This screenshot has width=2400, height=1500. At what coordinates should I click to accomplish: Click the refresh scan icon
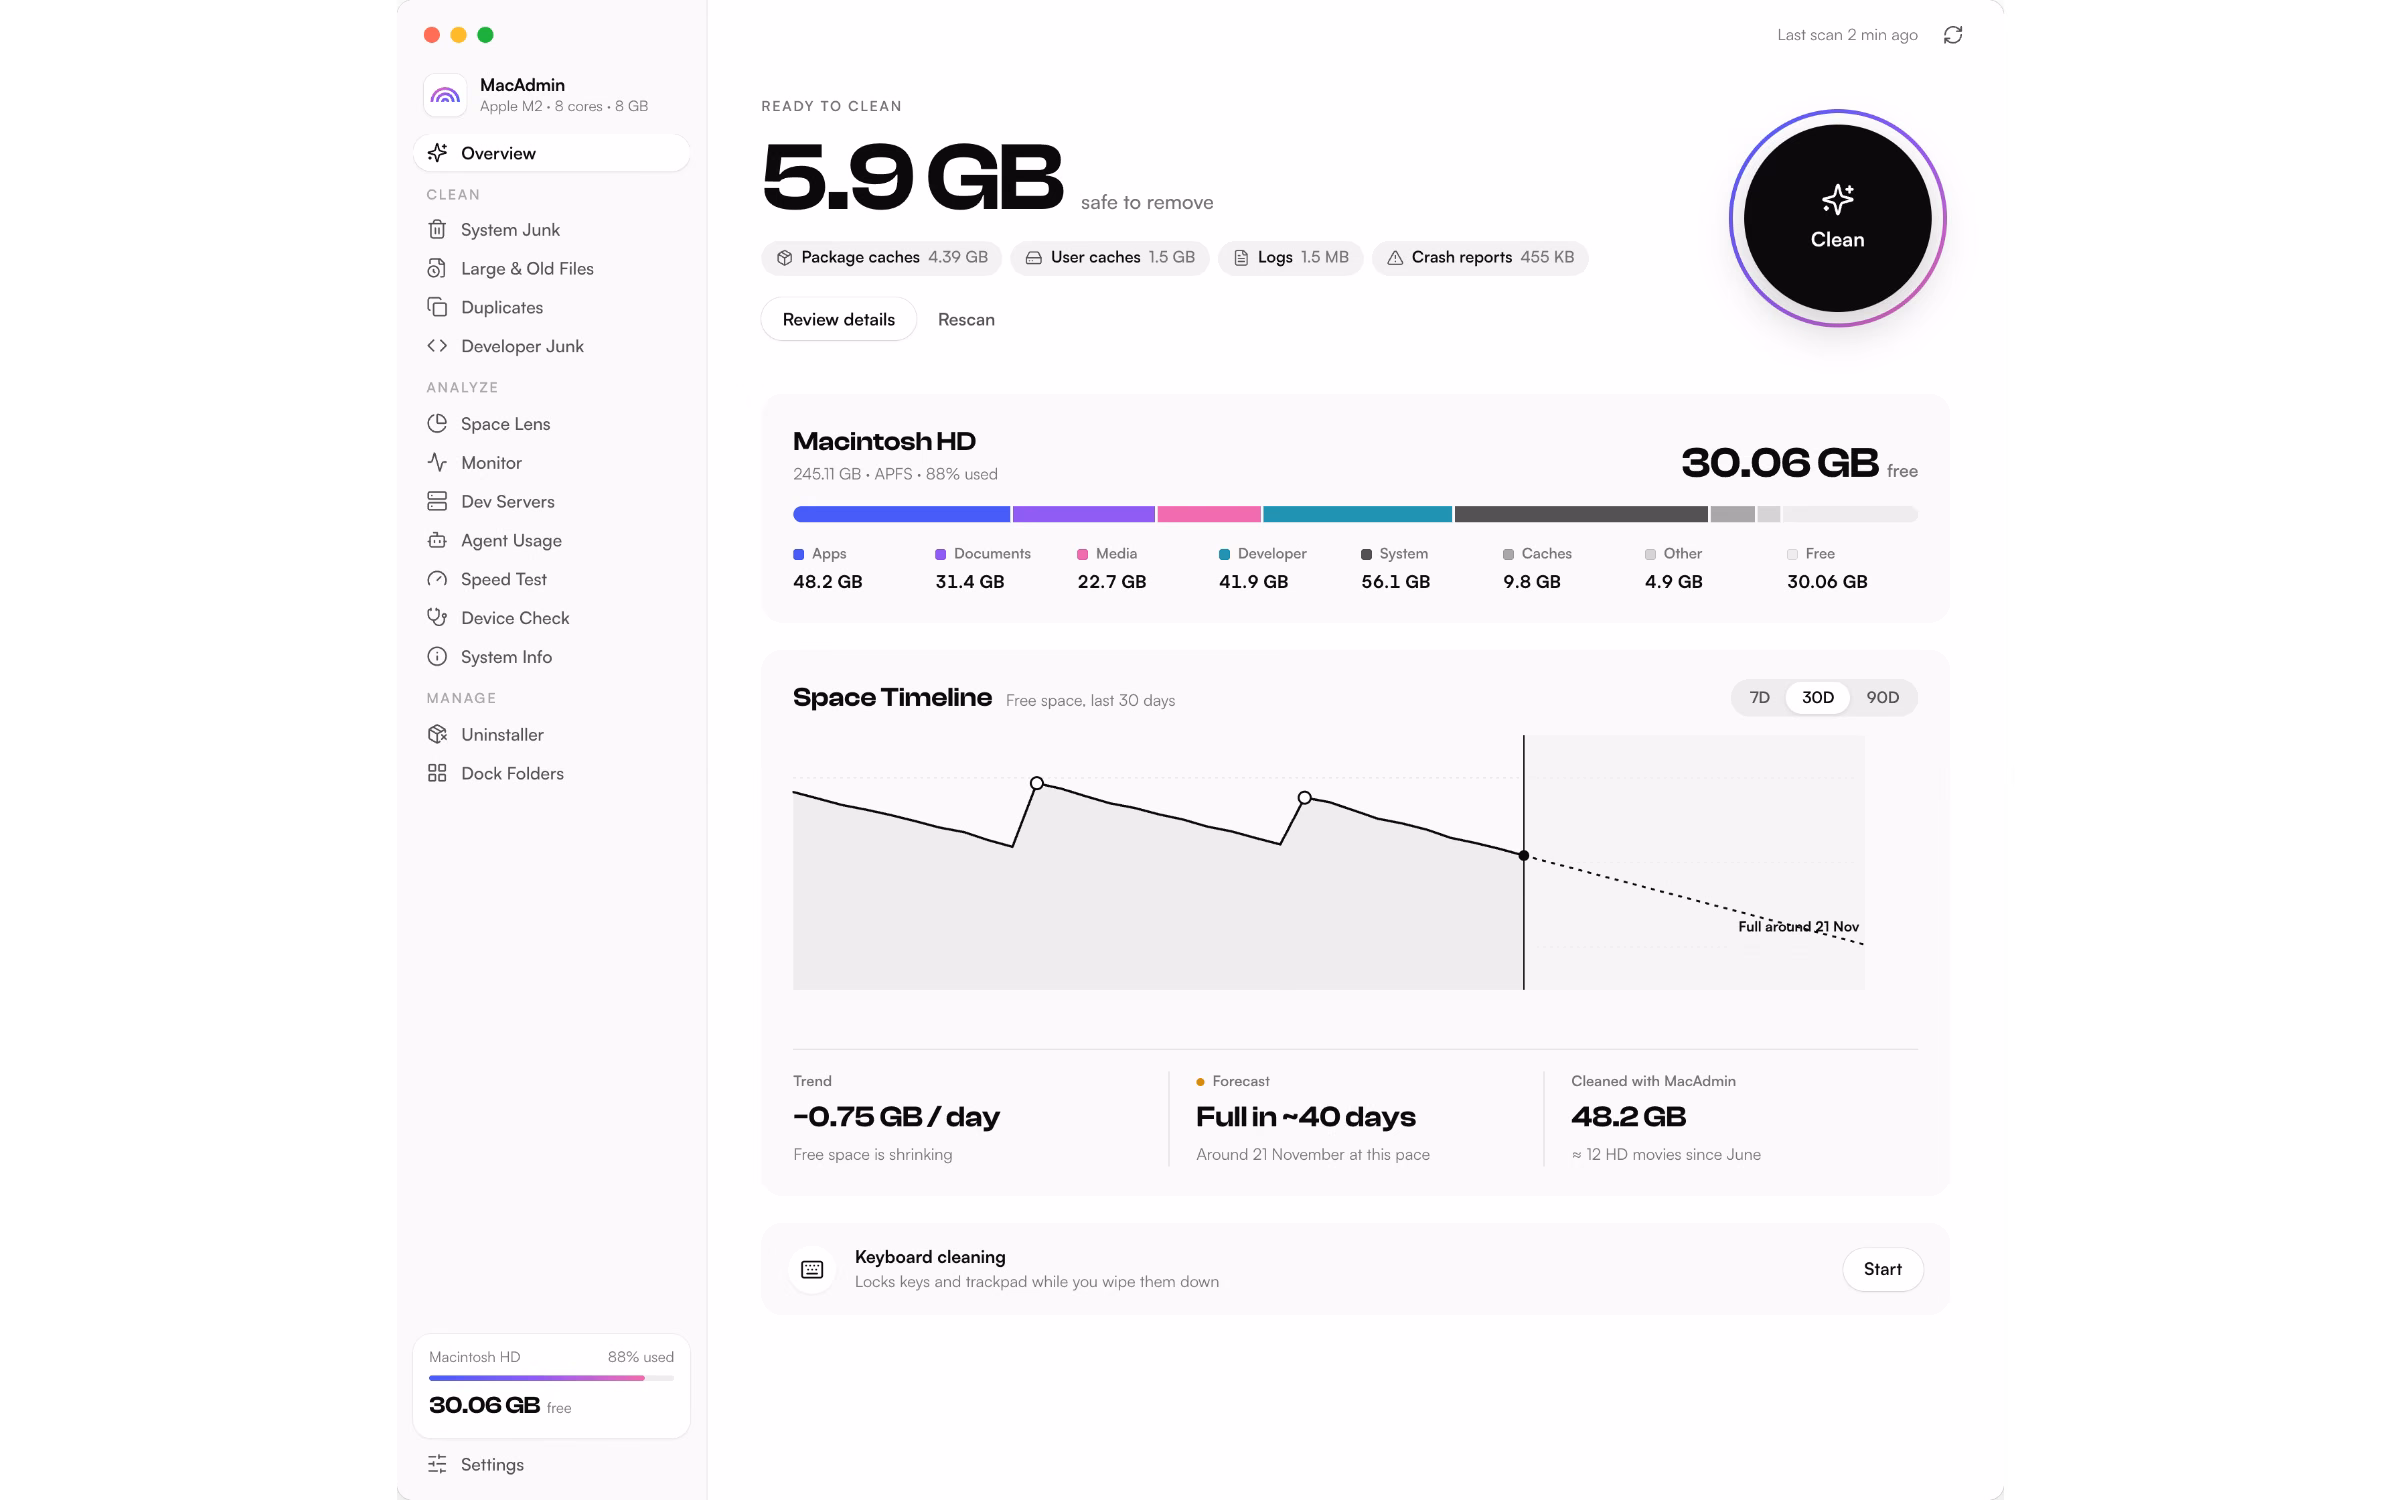click(1952, 35)
